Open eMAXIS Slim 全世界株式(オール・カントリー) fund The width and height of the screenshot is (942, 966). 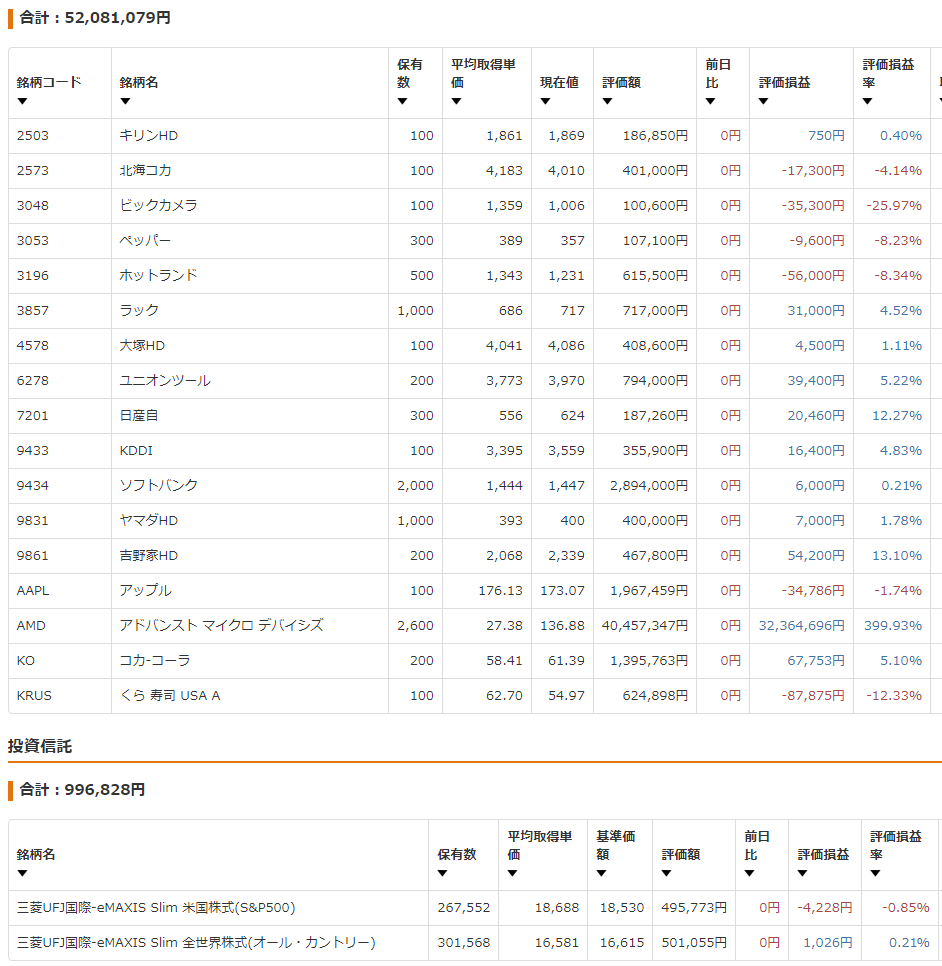coord(196,943)
